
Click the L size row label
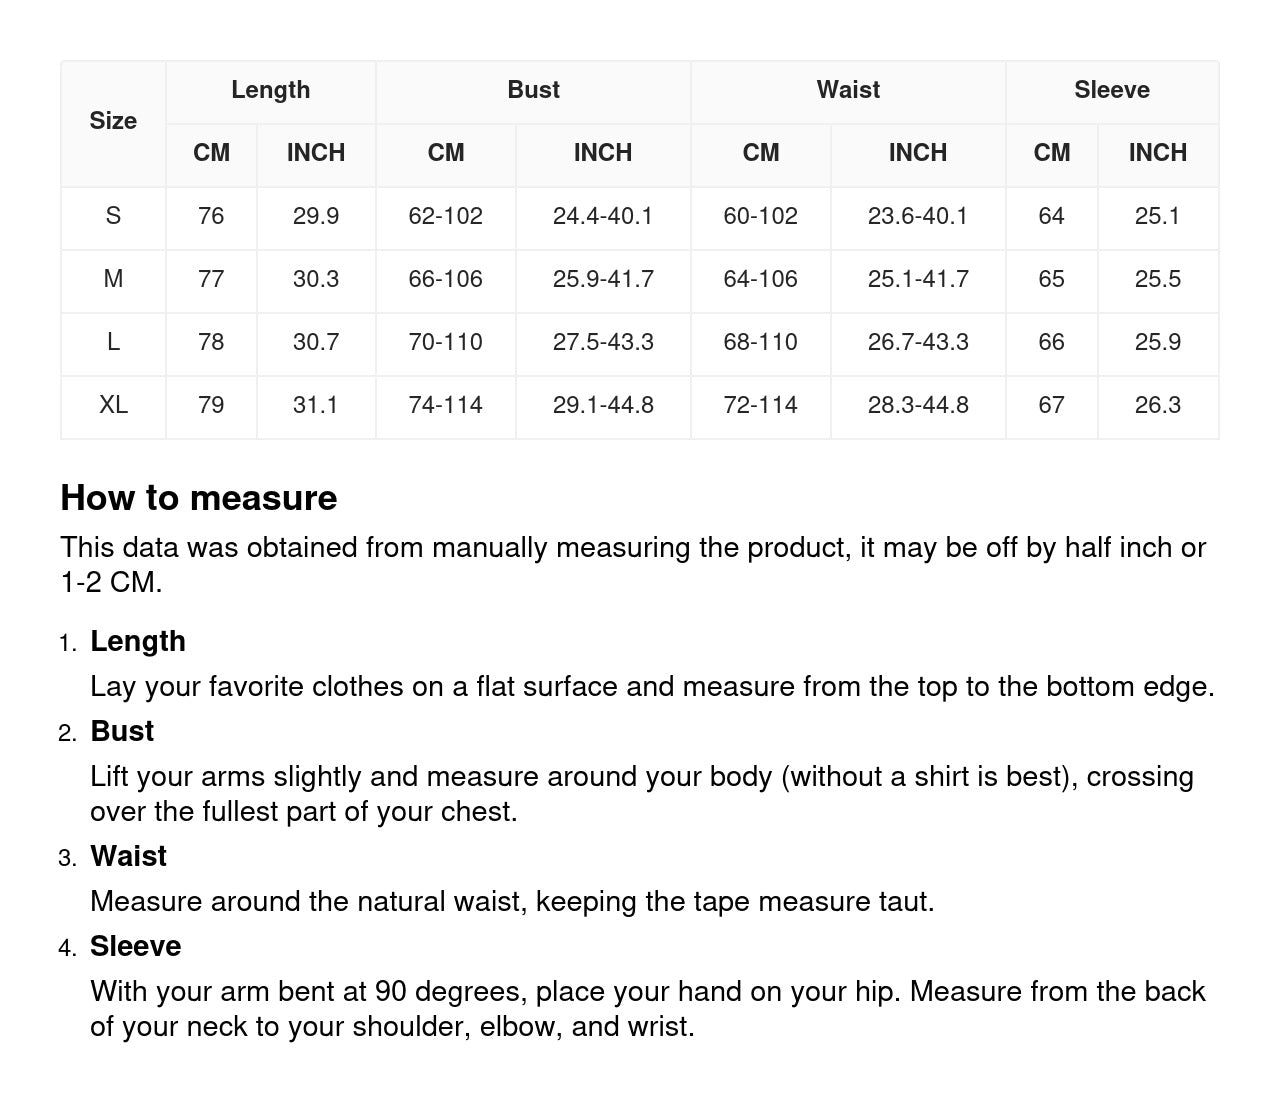click(113, 342)
